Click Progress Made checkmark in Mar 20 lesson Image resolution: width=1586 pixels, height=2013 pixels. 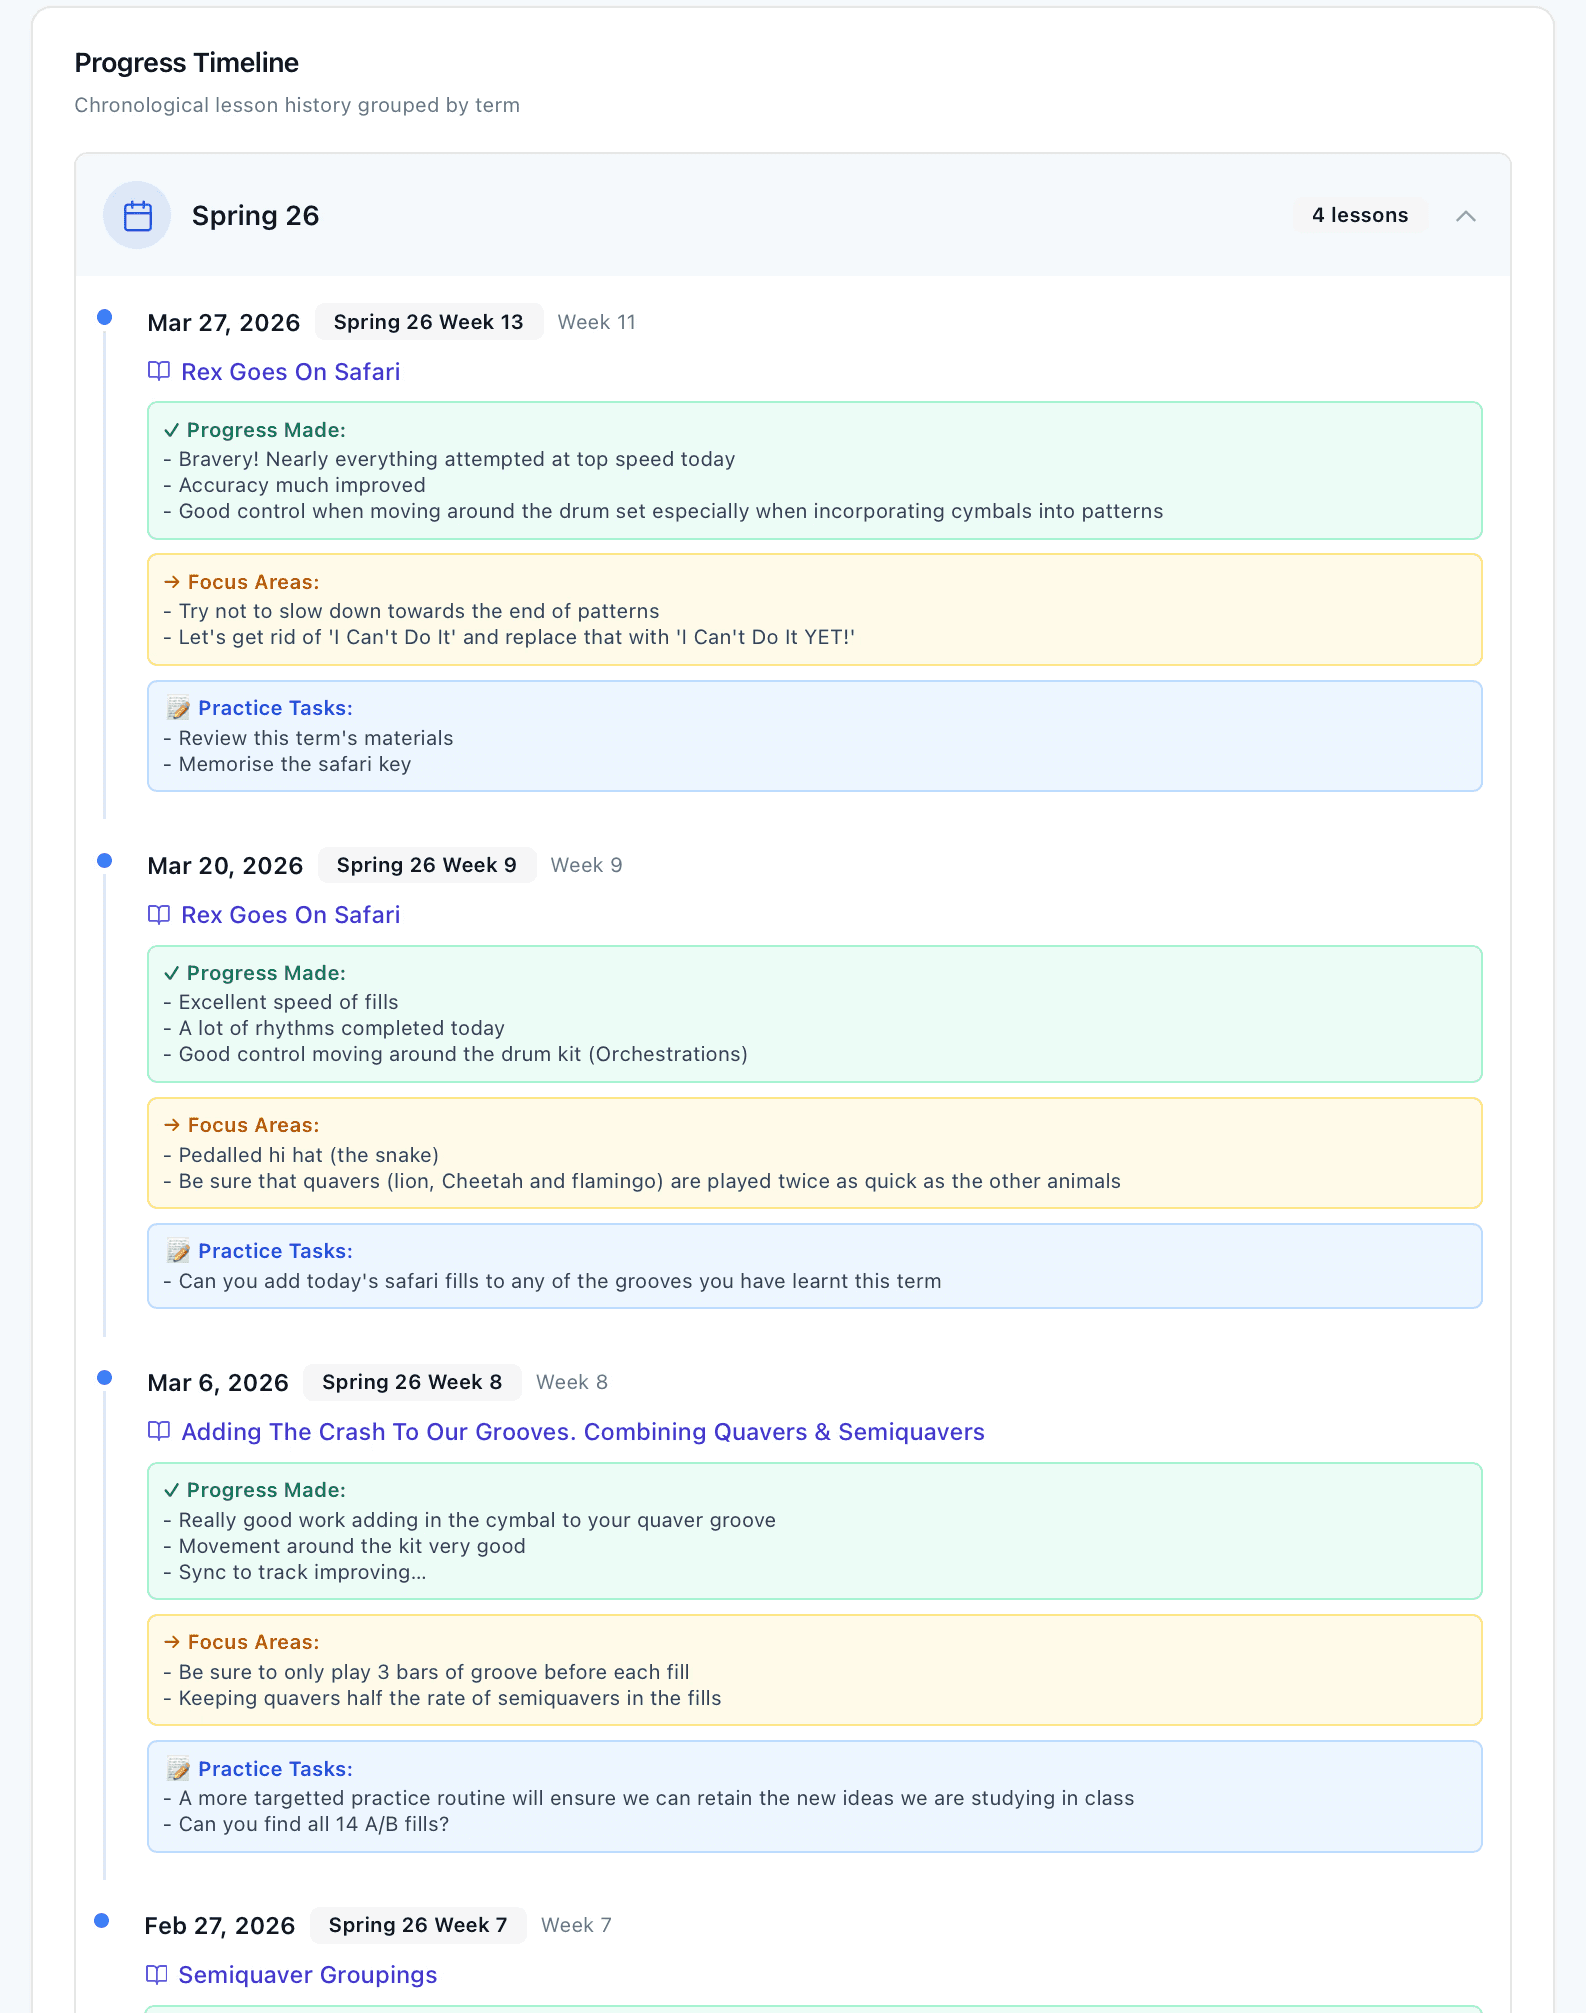point(171,973)
